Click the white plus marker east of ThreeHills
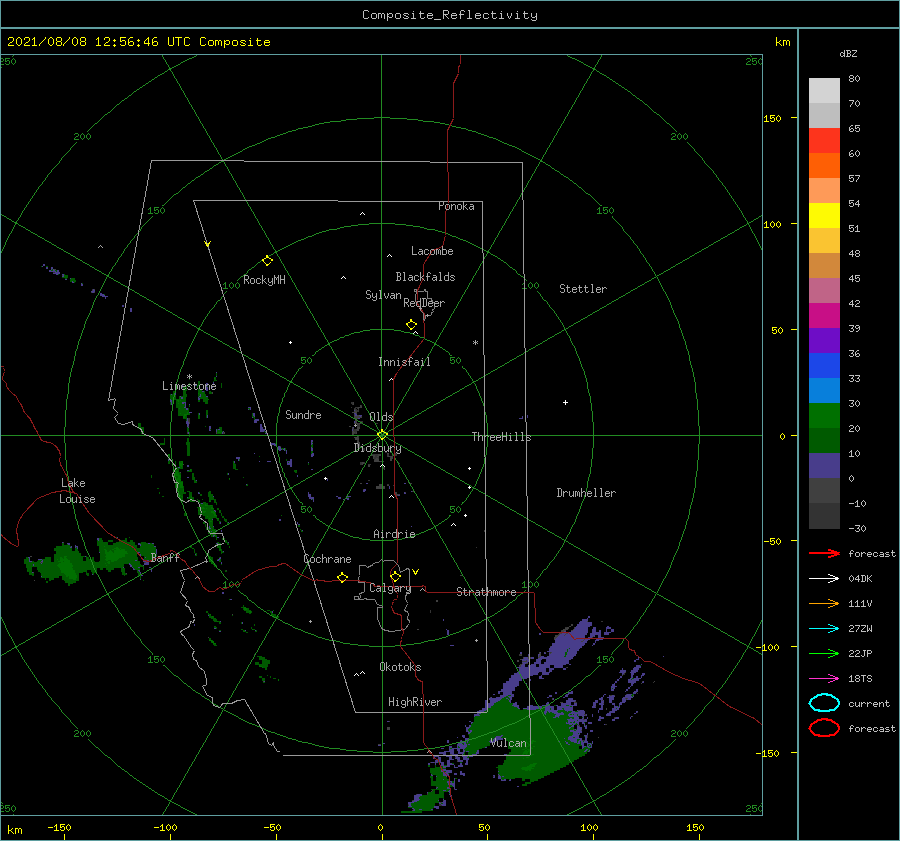The height and width of the screenshot is (841, 900). pyautogui.click(x=565, y=402)
